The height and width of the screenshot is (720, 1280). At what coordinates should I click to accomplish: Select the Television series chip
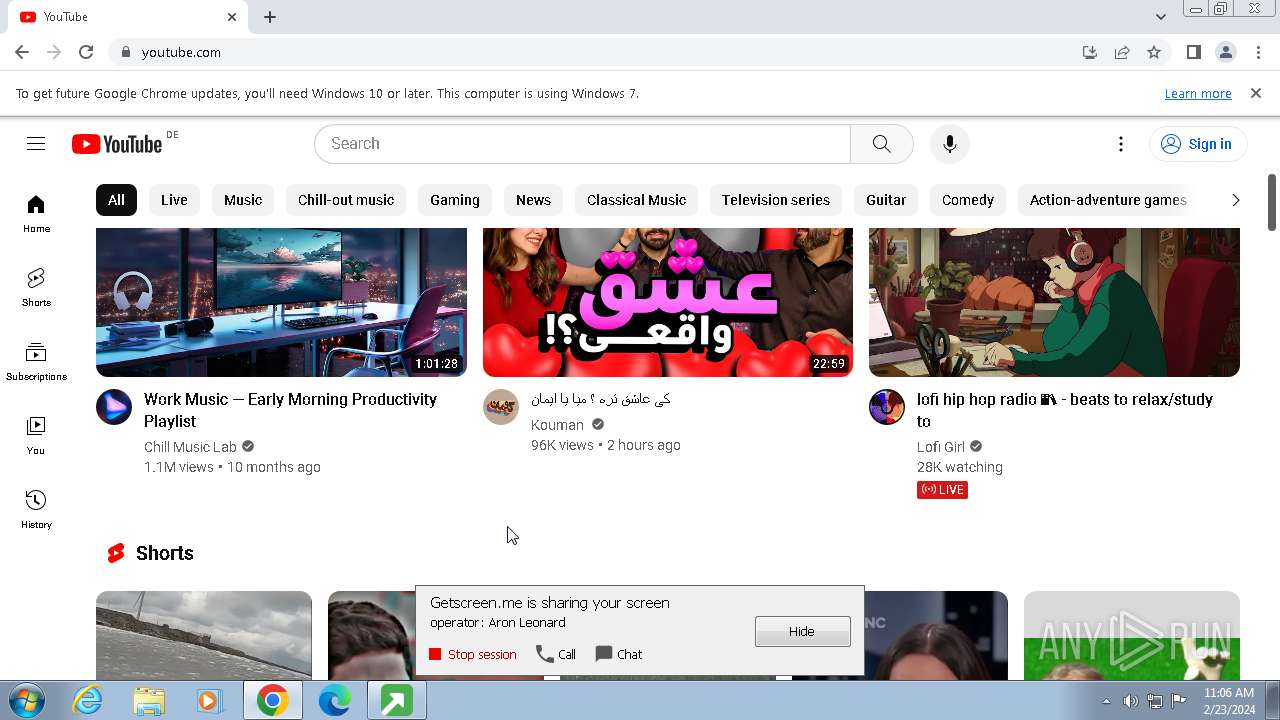776,200
